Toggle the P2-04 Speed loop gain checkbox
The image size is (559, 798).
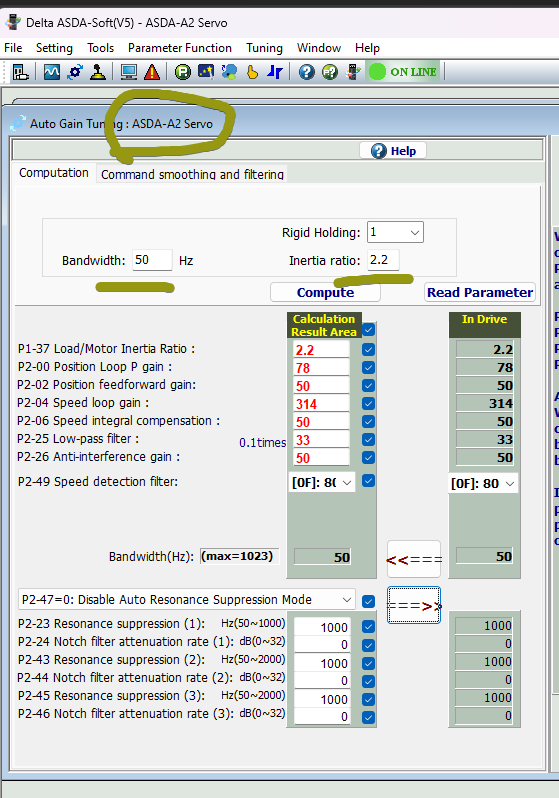click(369, 404)
